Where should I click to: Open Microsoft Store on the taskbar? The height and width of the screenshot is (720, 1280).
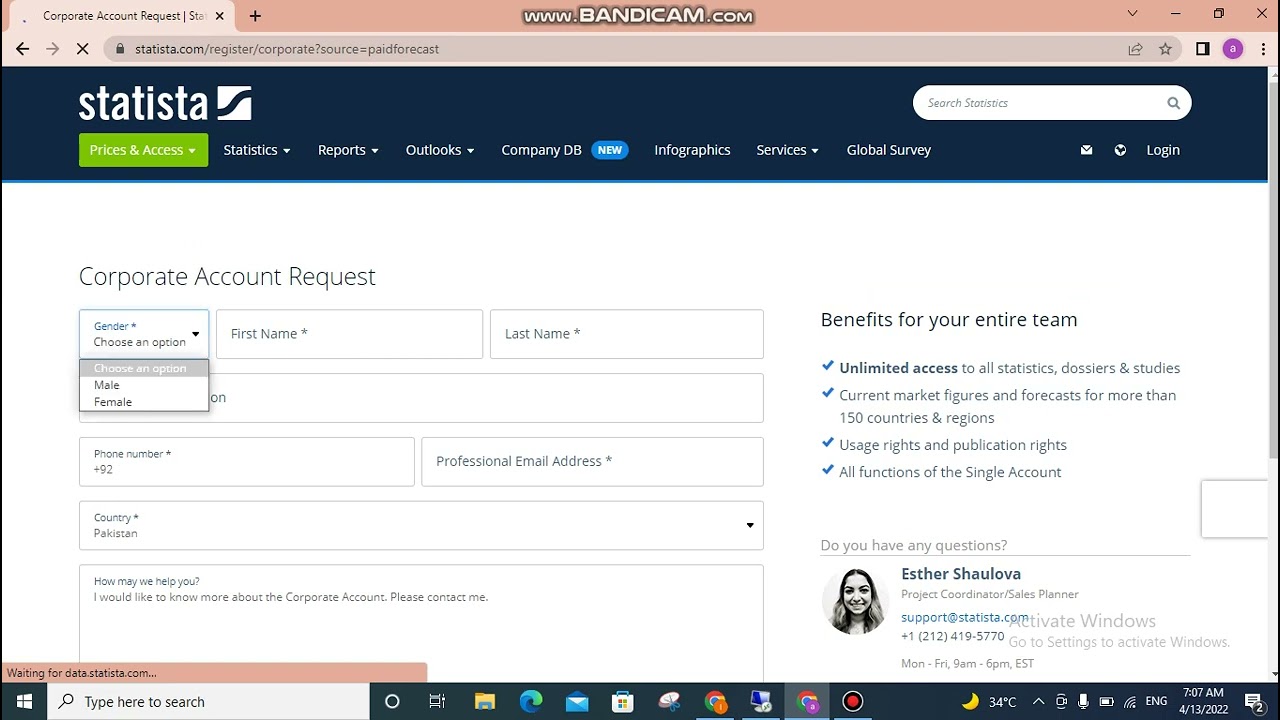[x=623, y=701]
